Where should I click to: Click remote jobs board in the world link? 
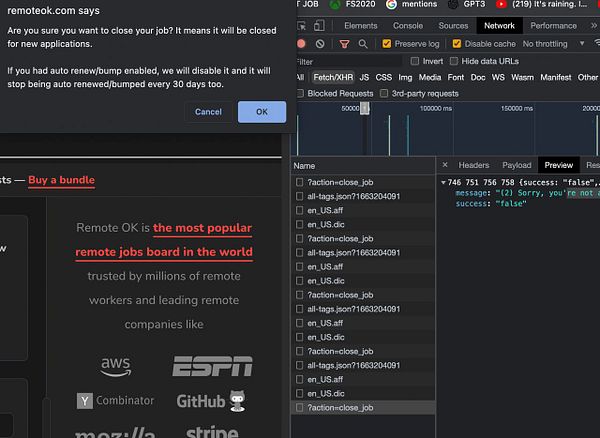[164, 252]
